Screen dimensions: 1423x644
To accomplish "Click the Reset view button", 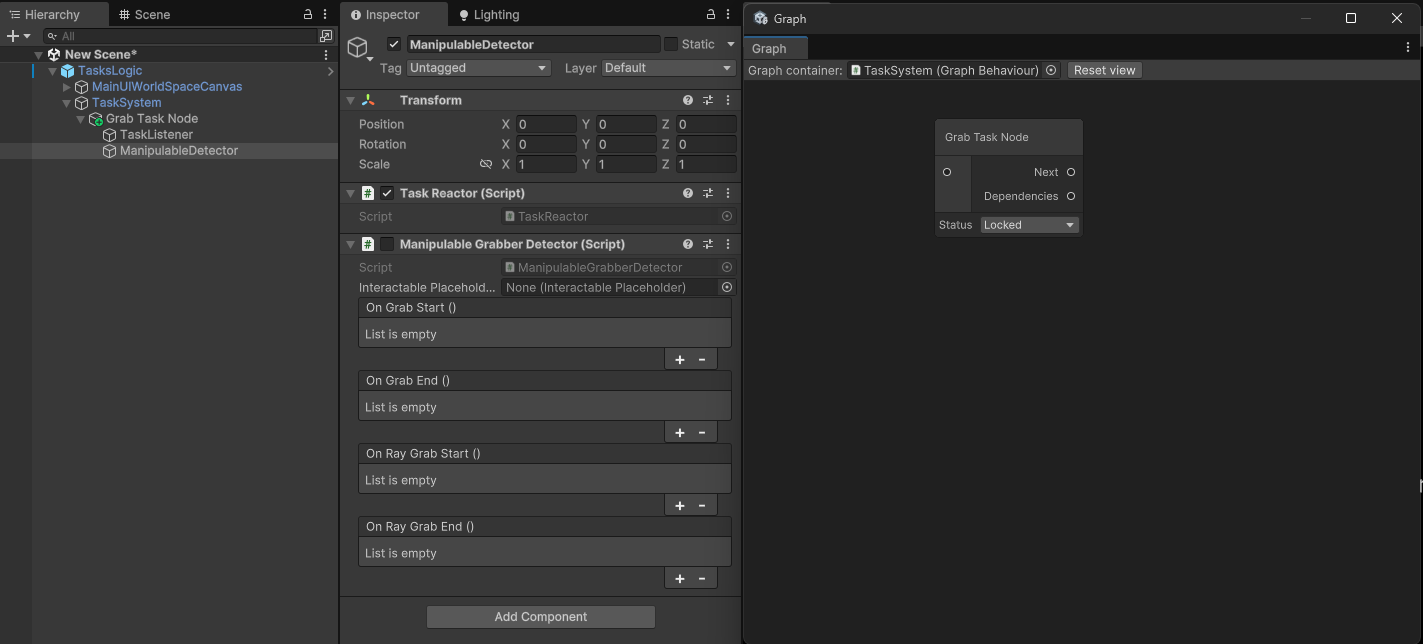I will pos(1104,70).
